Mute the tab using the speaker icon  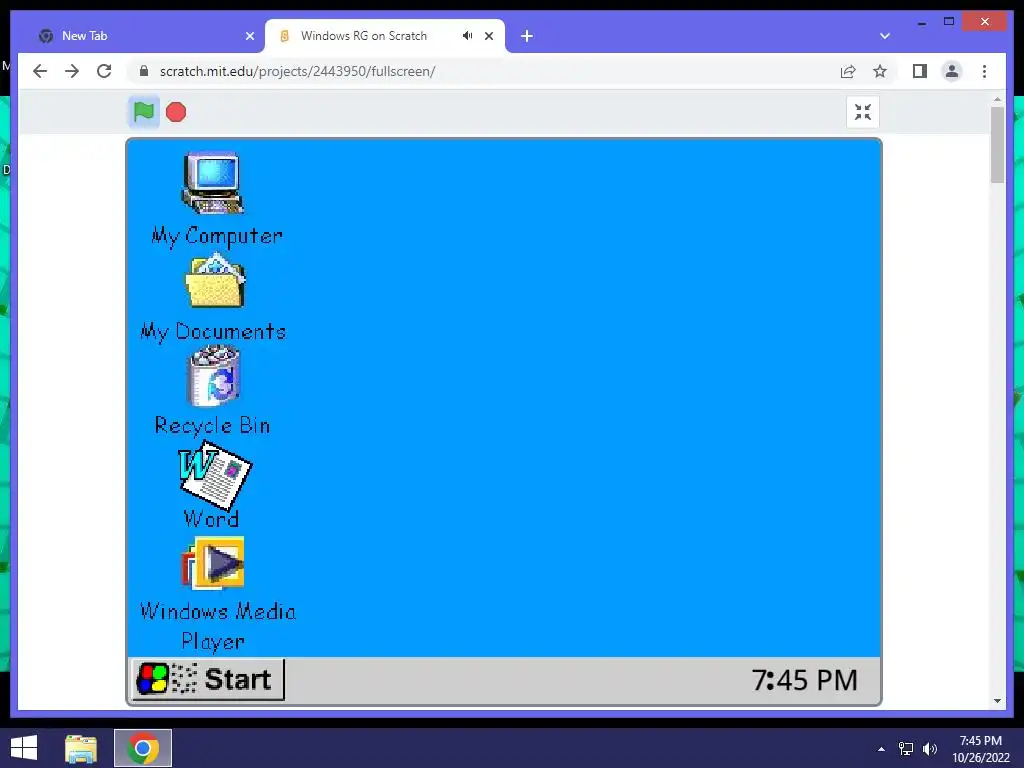[x=468, y=35]
